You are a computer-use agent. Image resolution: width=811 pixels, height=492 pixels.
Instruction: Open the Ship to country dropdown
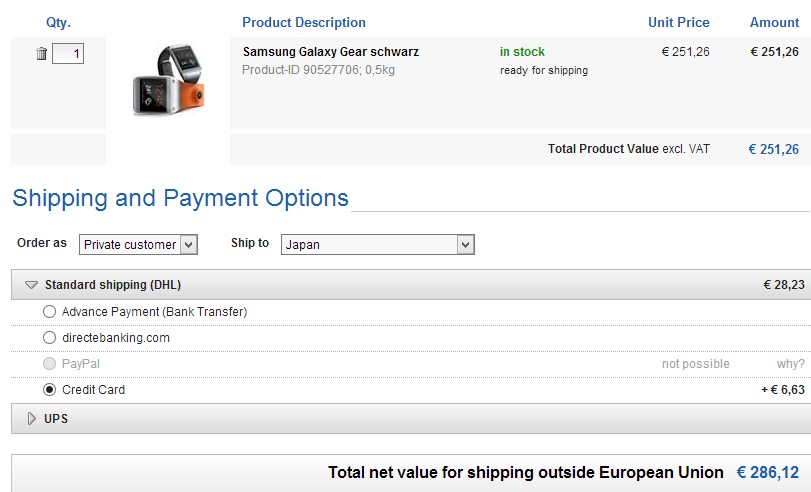tap(377, 244)
